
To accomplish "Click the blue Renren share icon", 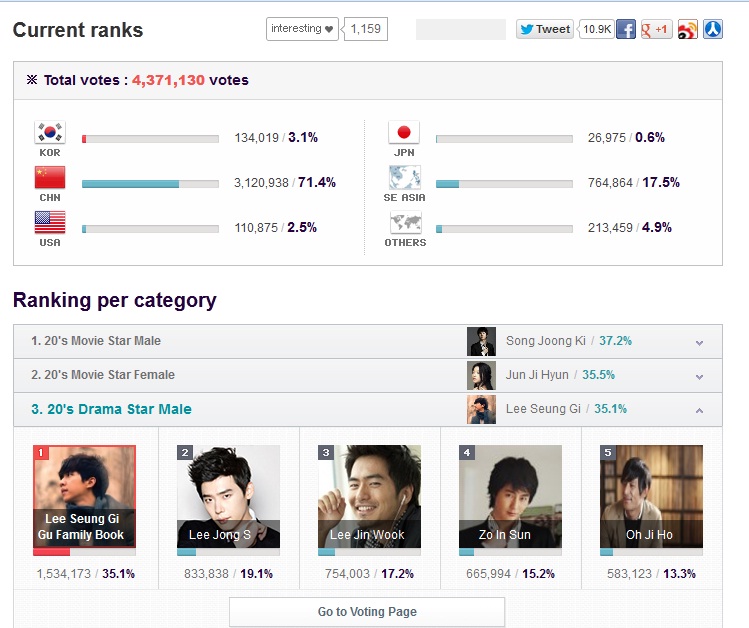I will coord(713,29).
